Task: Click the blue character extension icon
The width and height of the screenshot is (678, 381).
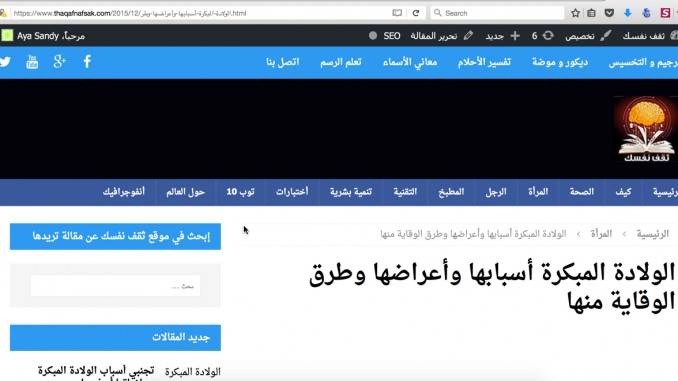Action: click(x=646, y=13)
